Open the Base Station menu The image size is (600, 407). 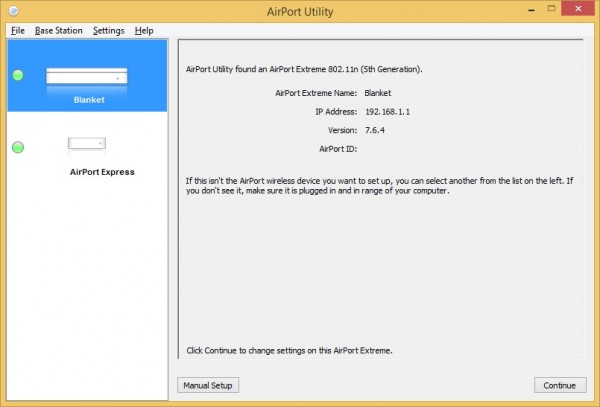pyautogui.click(x=59, y=31)
